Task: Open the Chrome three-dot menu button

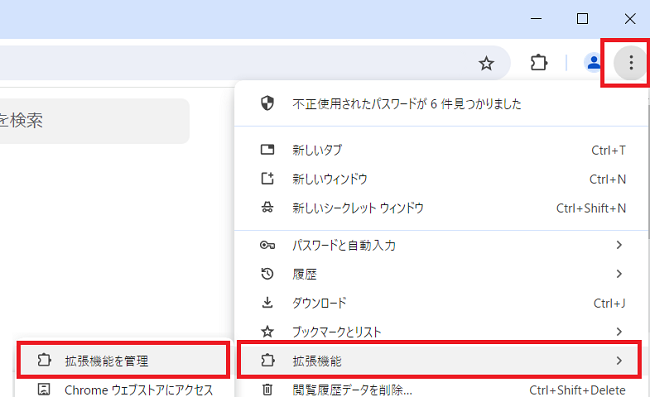Action: point(631,63)
